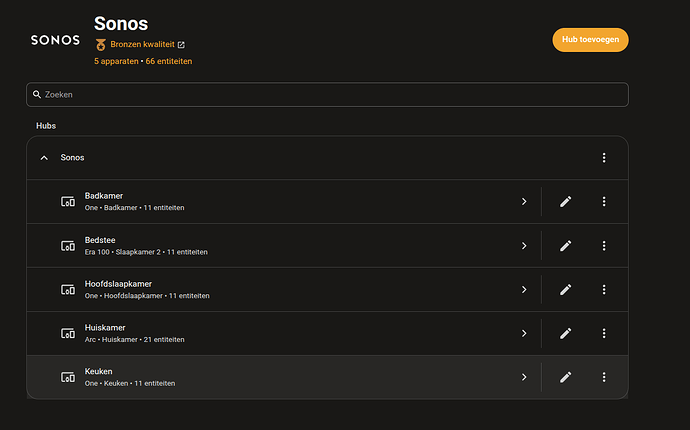Viewport: 690px width, 430px height.
Task: Click the Zoeken search field
Action: coord(327,95)
